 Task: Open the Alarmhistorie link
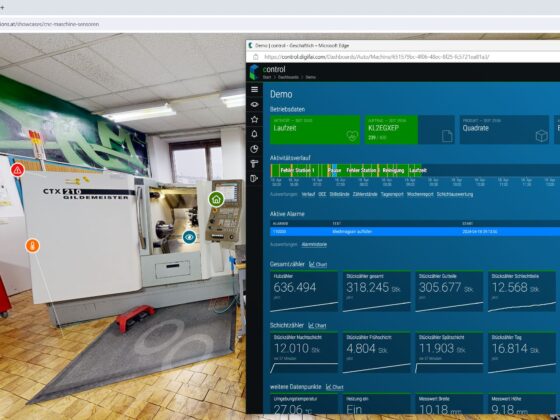pos(314,245)
